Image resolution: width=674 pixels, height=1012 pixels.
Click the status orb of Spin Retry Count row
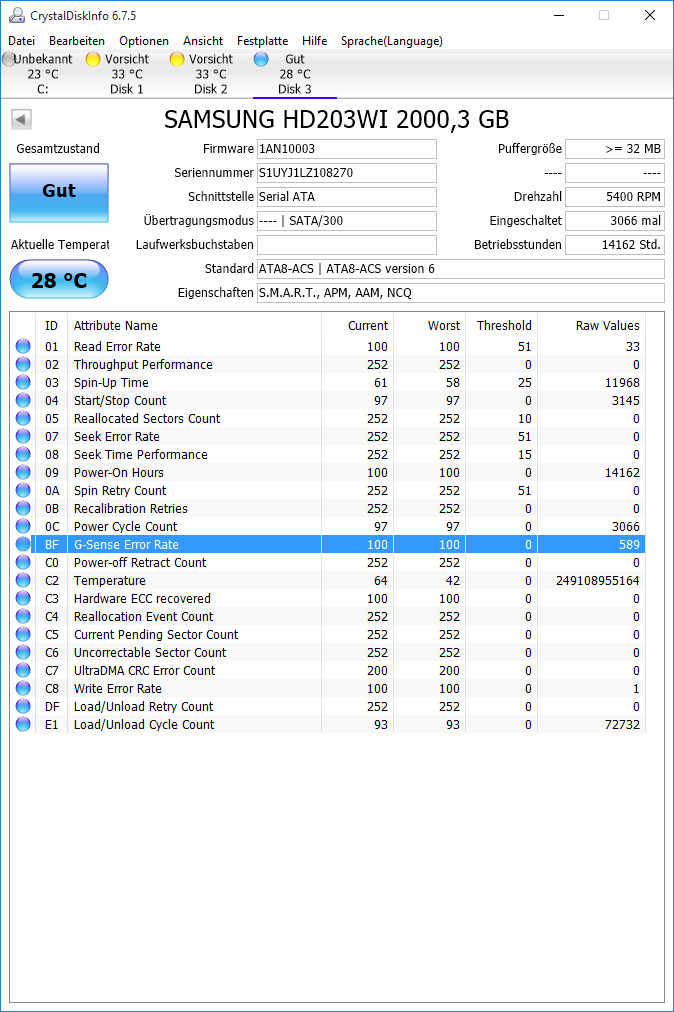pos(23,491)
